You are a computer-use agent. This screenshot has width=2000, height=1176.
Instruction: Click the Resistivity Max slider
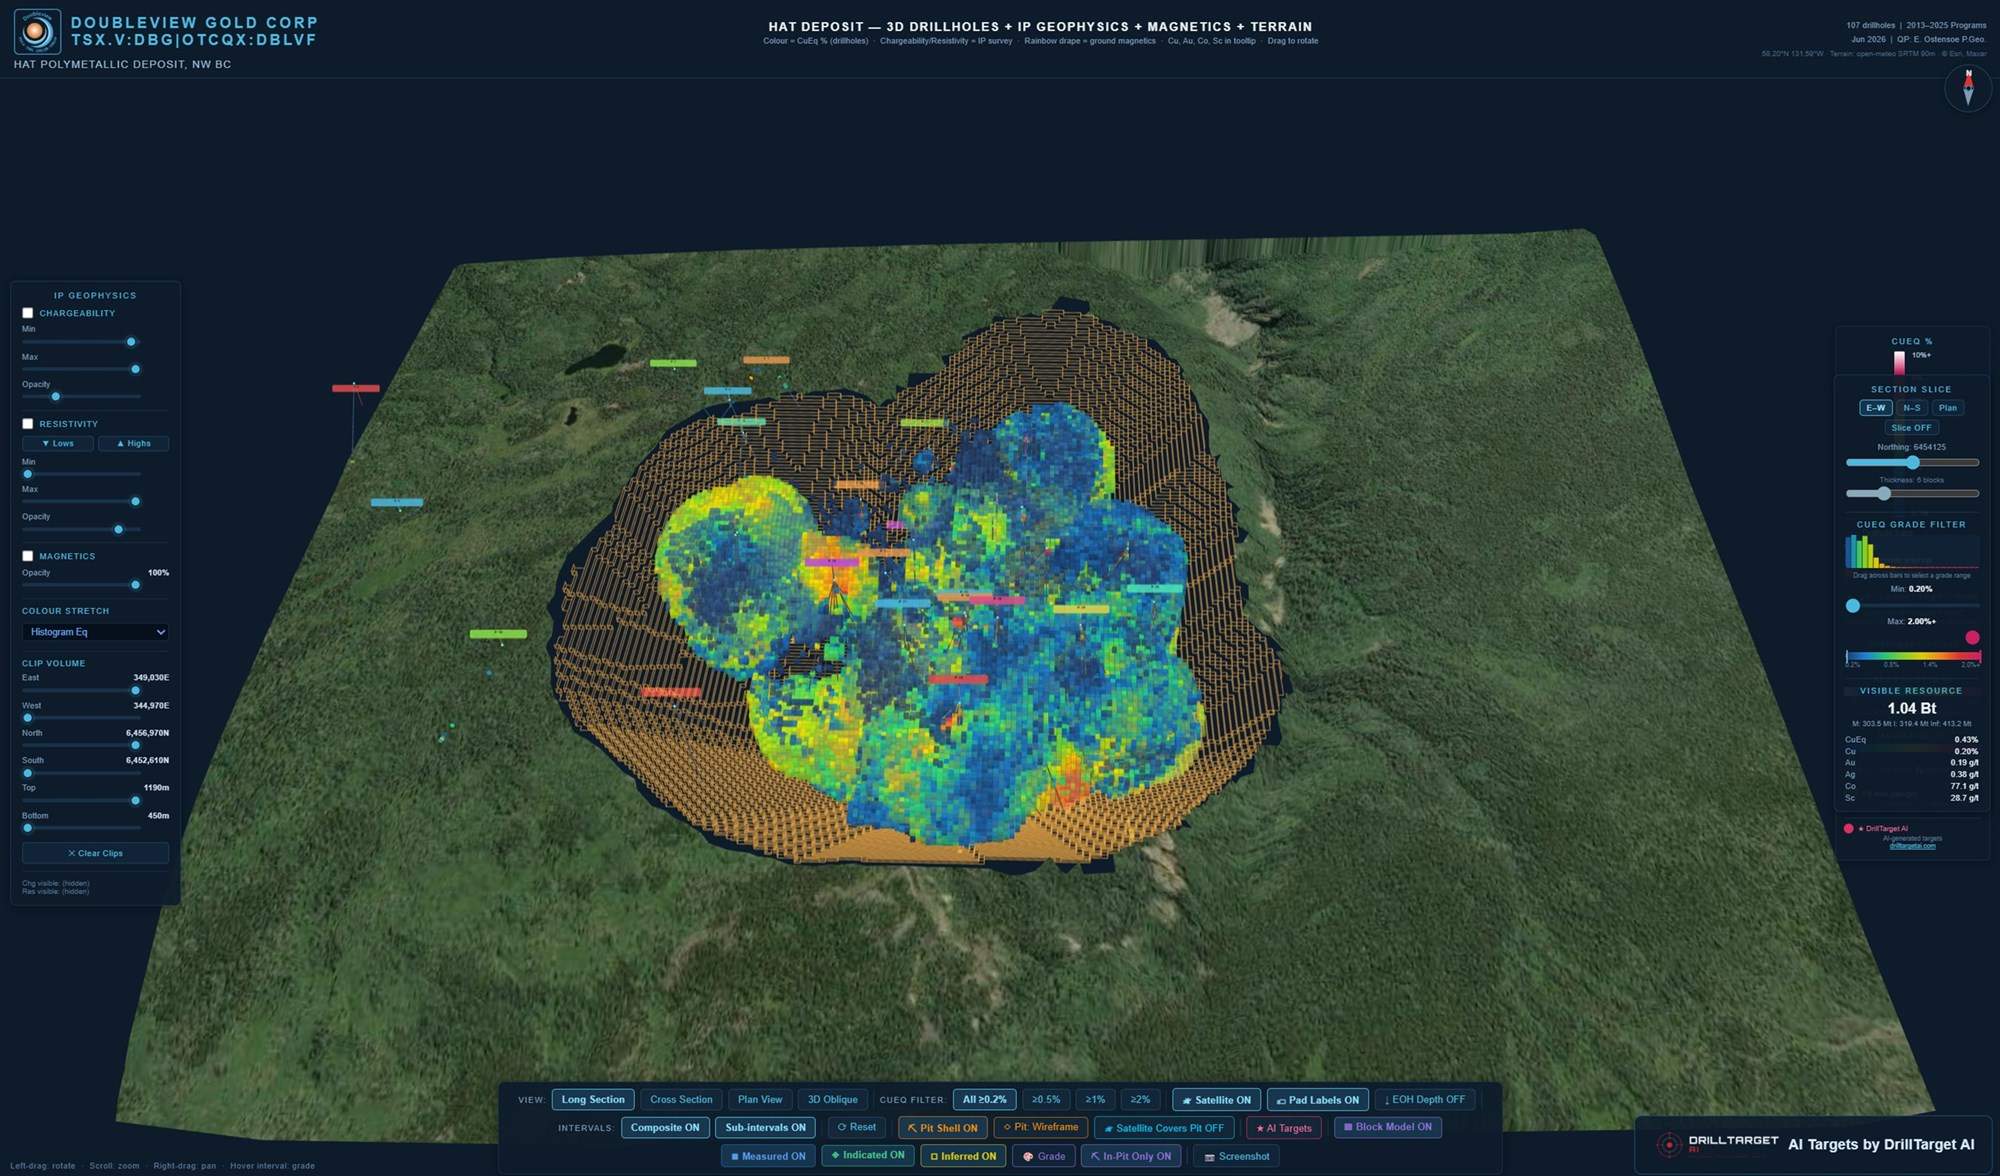click(x=81, y=502)
